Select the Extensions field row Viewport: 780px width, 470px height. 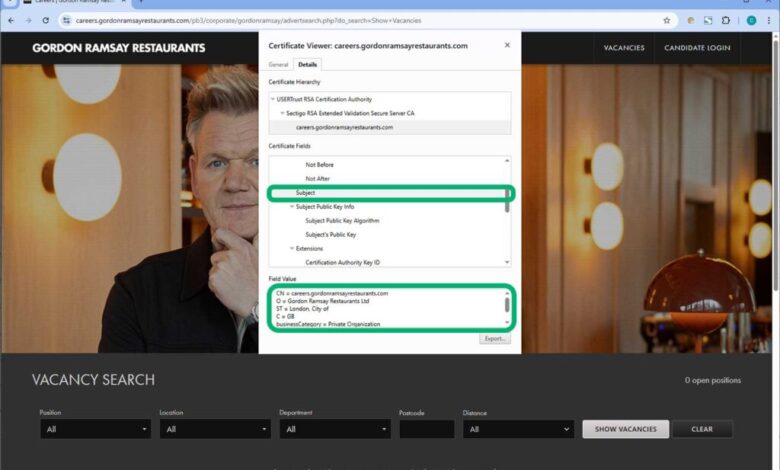pyautogui.click(x=309, y=248)
